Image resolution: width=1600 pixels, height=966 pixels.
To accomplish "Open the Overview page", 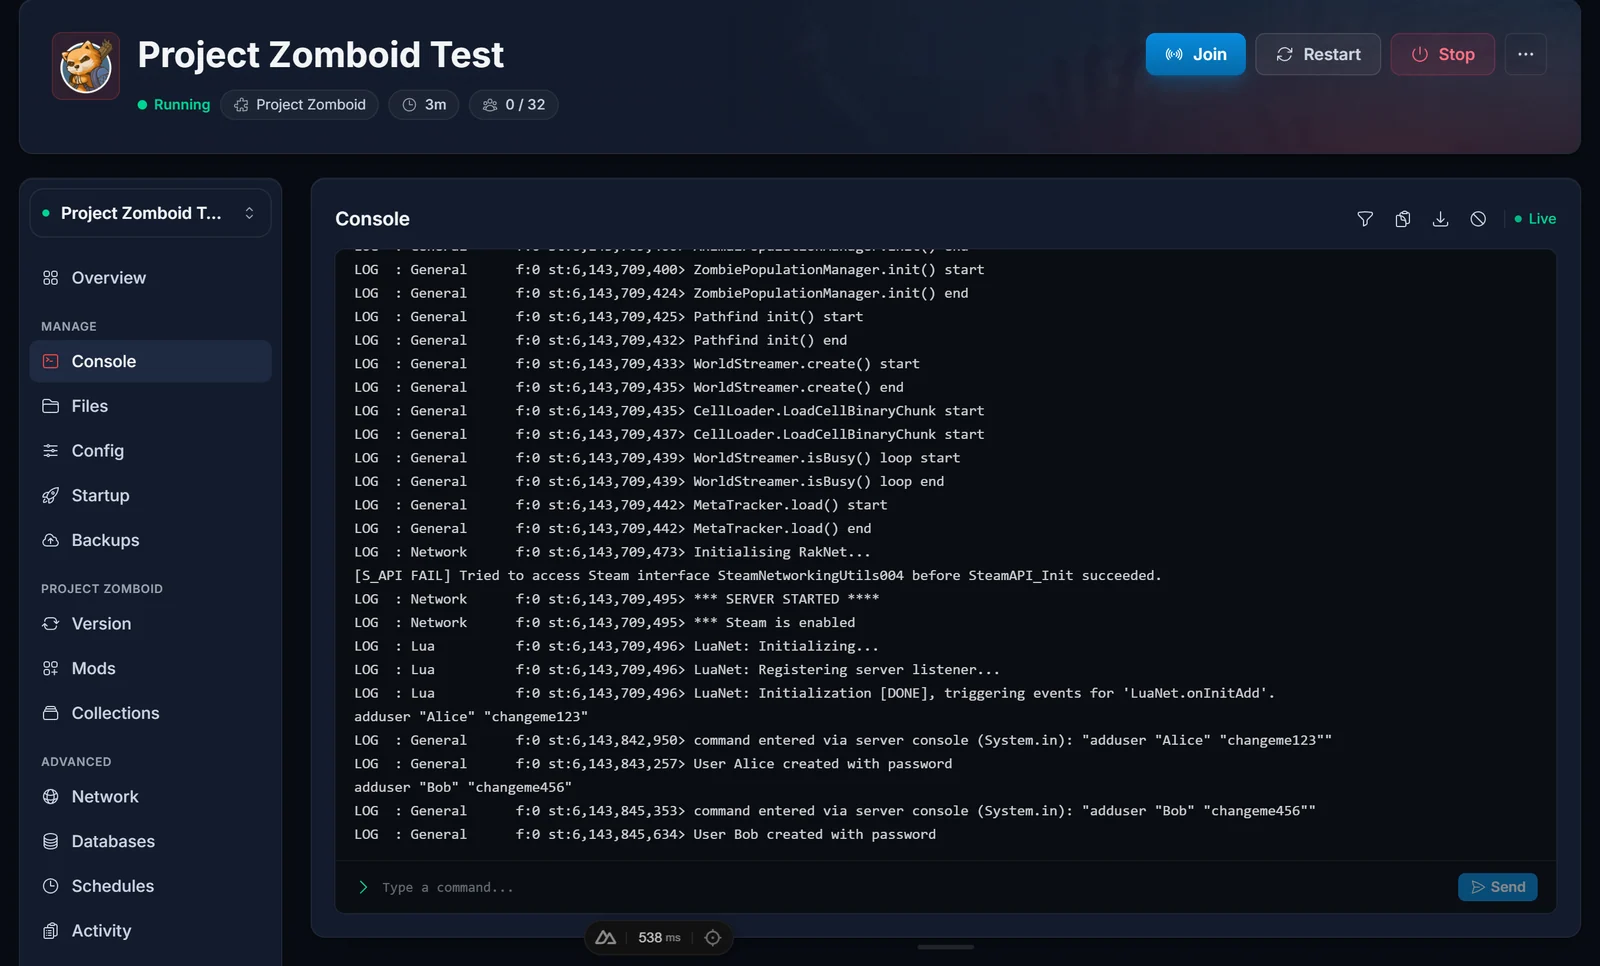I will pyautogui.click(x=150, y=278).
